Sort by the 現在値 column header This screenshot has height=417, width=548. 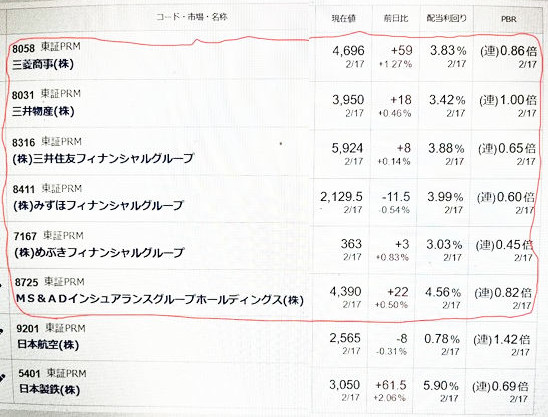[x=344, y=18]
